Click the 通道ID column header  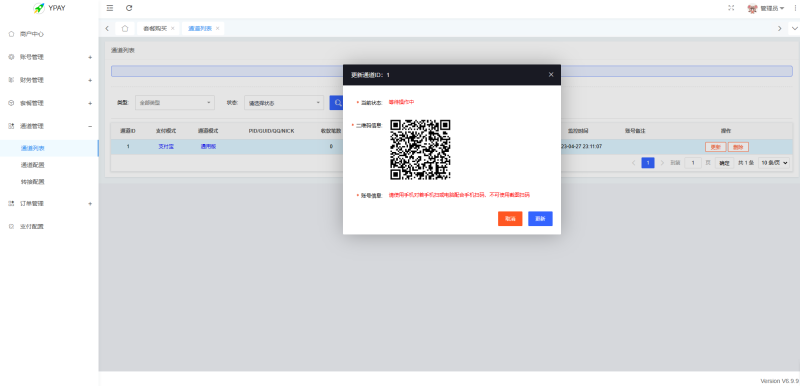pyautogui.click(x=128, y=131)
